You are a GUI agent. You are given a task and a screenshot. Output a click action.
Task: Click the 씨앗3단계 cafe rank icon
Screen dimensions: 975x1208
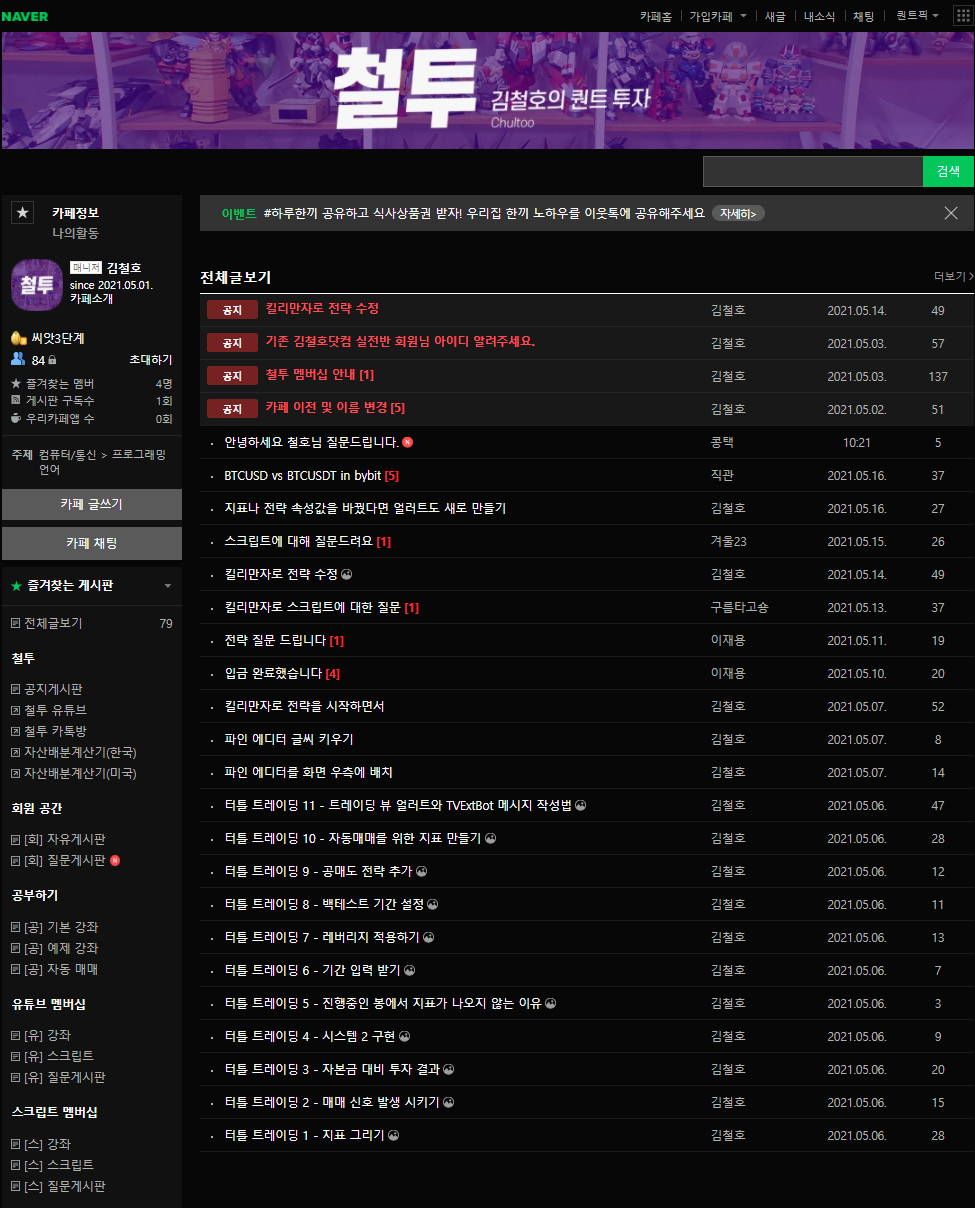[x=17, y=338]
